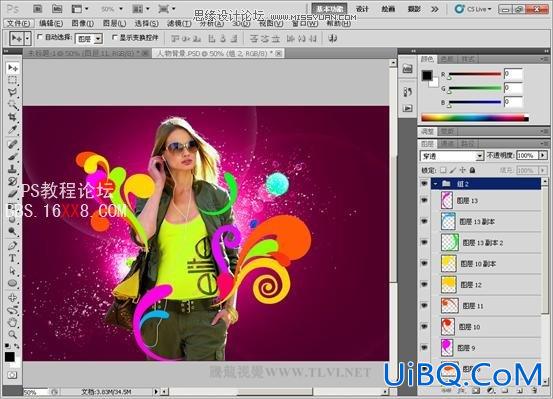Select the Move tool in the toolbox
The width and height of the screenshot is (553, 399).
(13, 68)
